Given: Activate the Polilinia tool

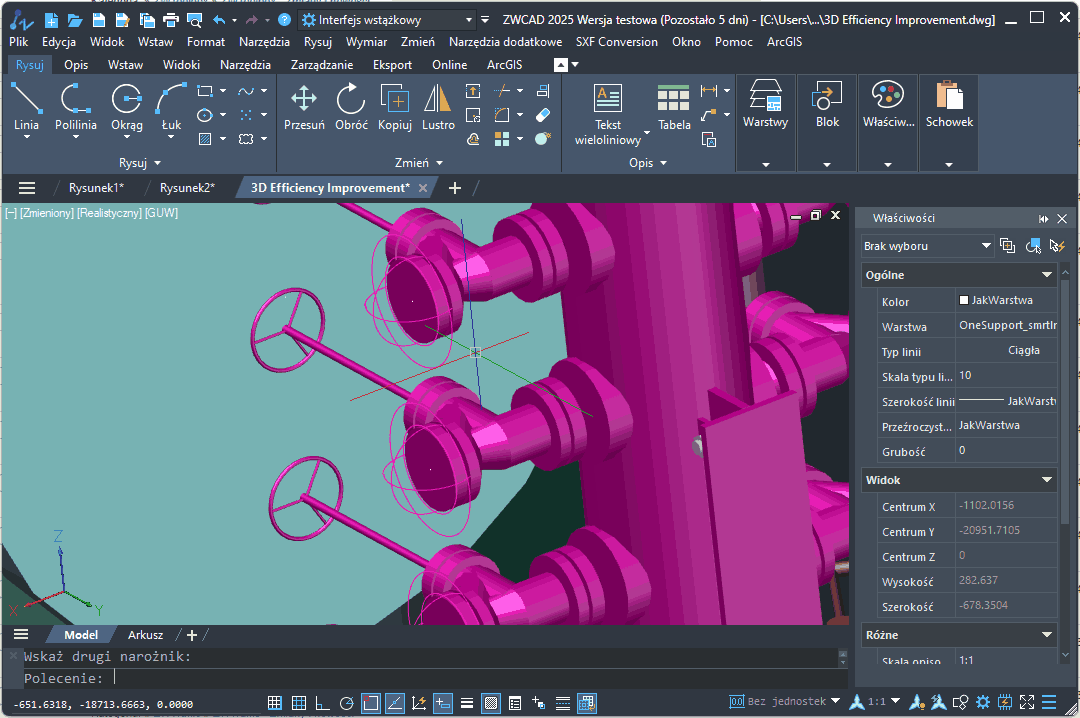Looking at the screenshot, I should point(76,103).
